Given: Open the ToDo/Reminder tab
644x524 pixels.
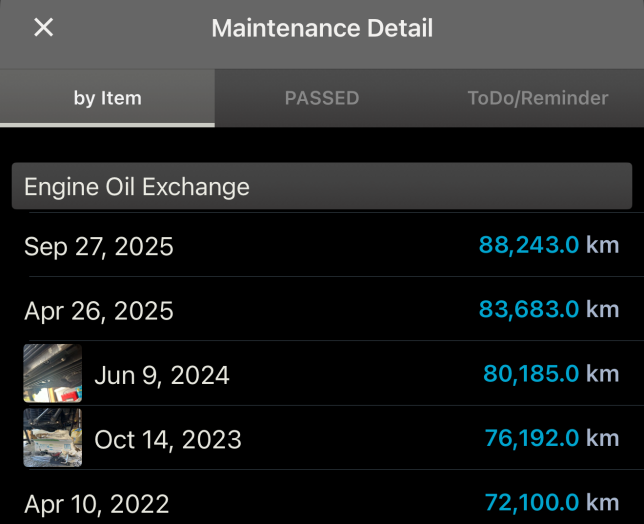Looking at the screenshot, I should [537, 98].
